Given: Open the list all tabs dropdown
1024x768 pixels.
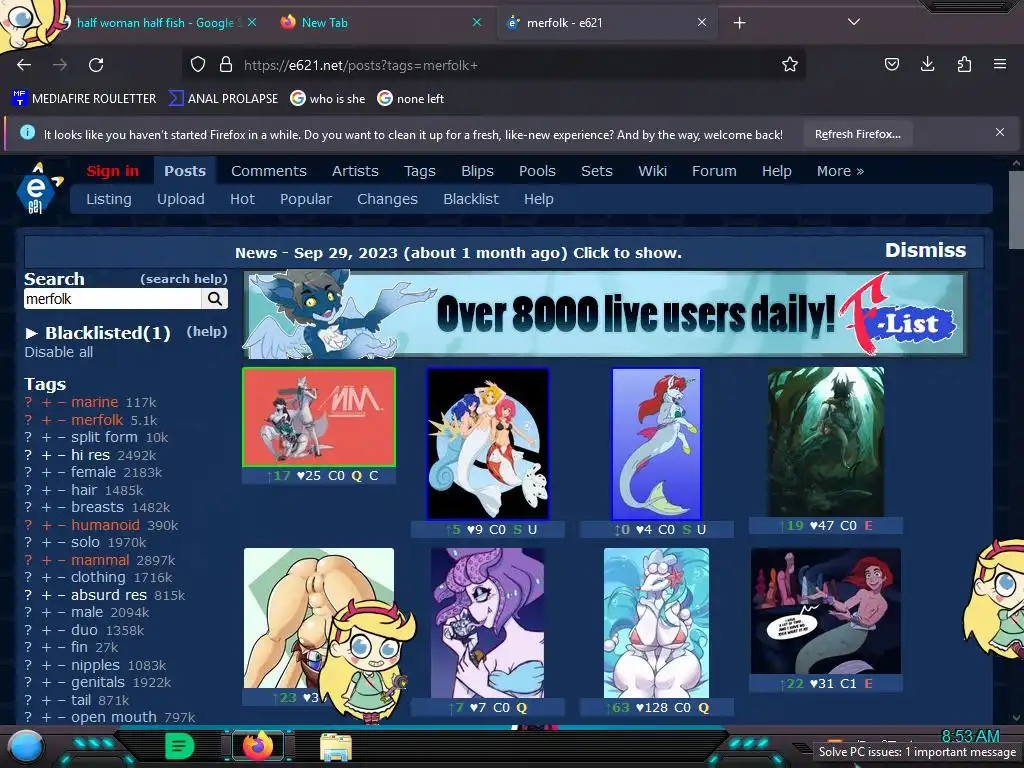Looking at the screenshot, I should tap(854, 22).
